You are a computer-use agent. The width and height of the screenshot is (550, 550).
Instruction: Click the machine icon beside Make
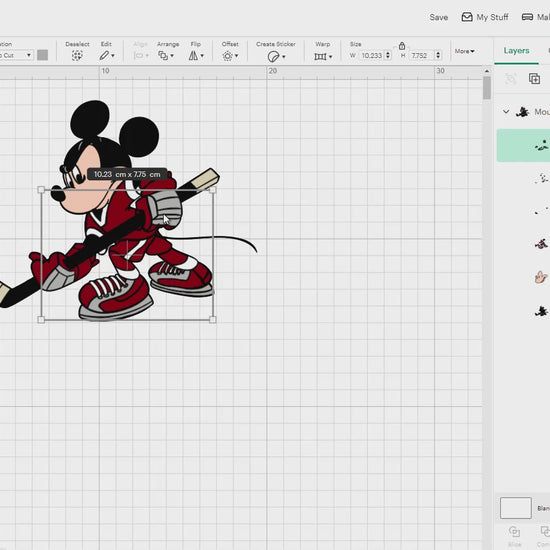(x=528, y=17)
